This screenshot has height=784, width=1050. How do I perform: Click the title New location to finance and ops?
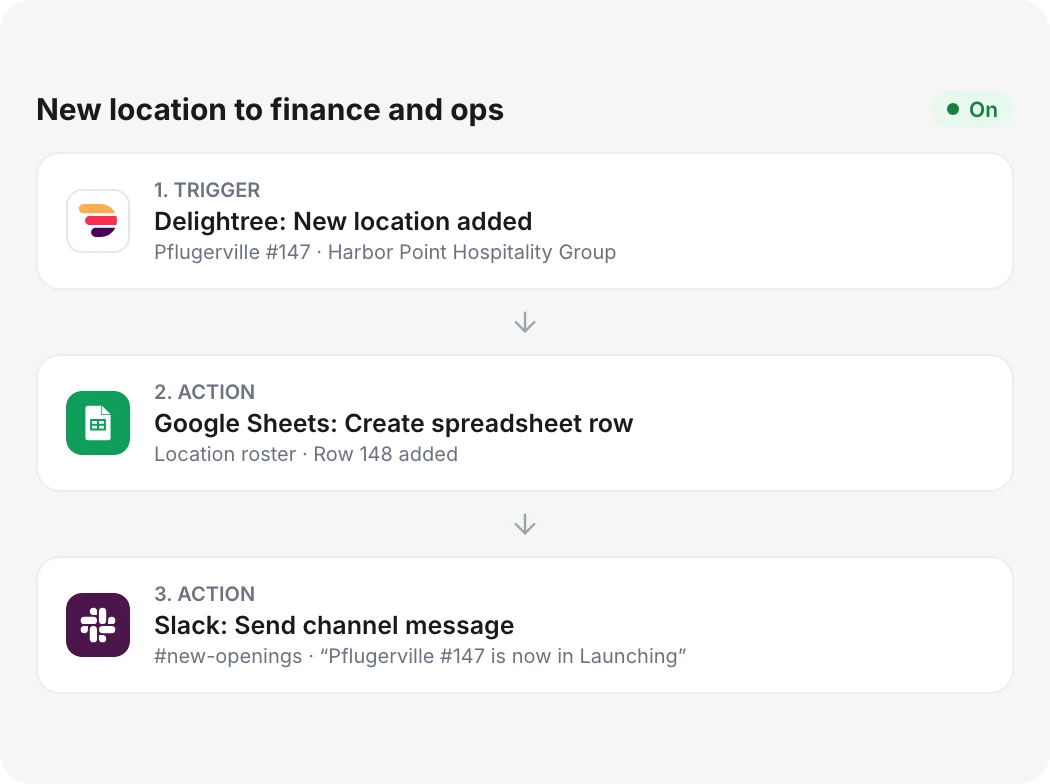(270, 110)
